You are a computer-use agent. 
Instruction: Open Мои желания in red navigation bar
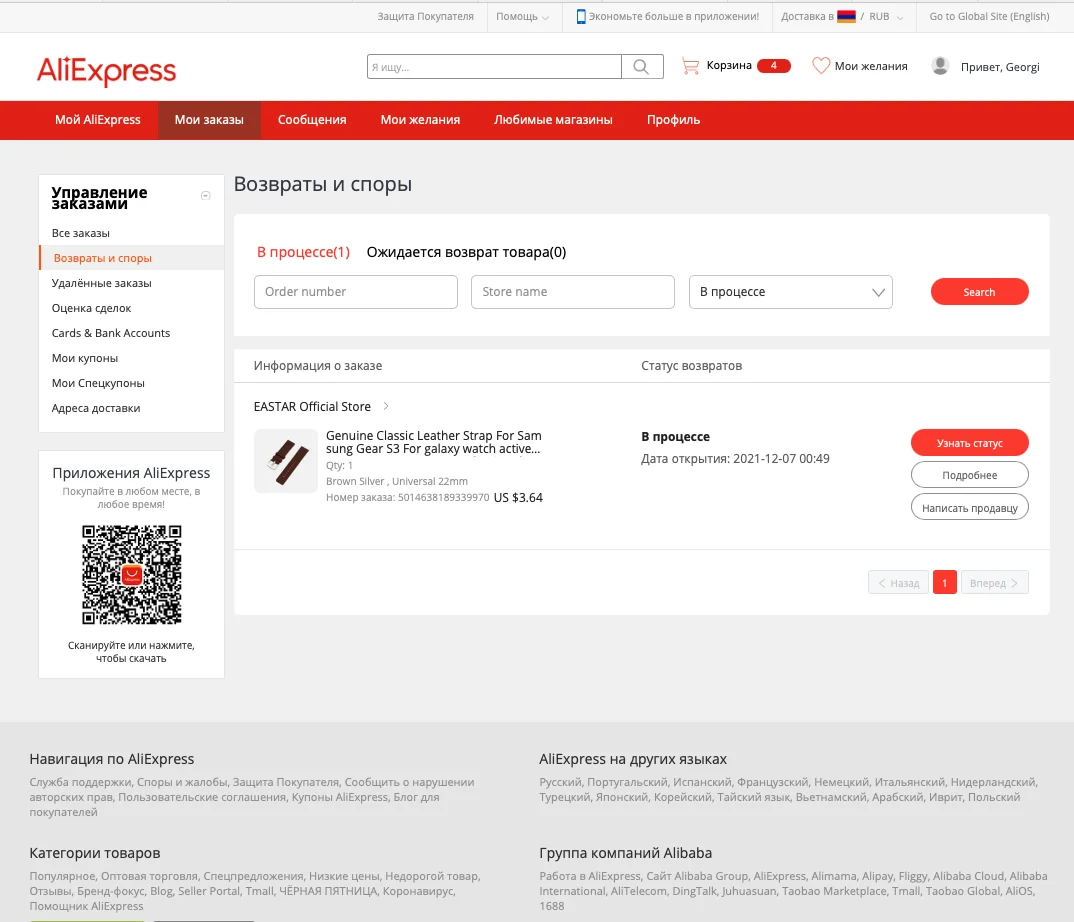click(x=420, y=120)
